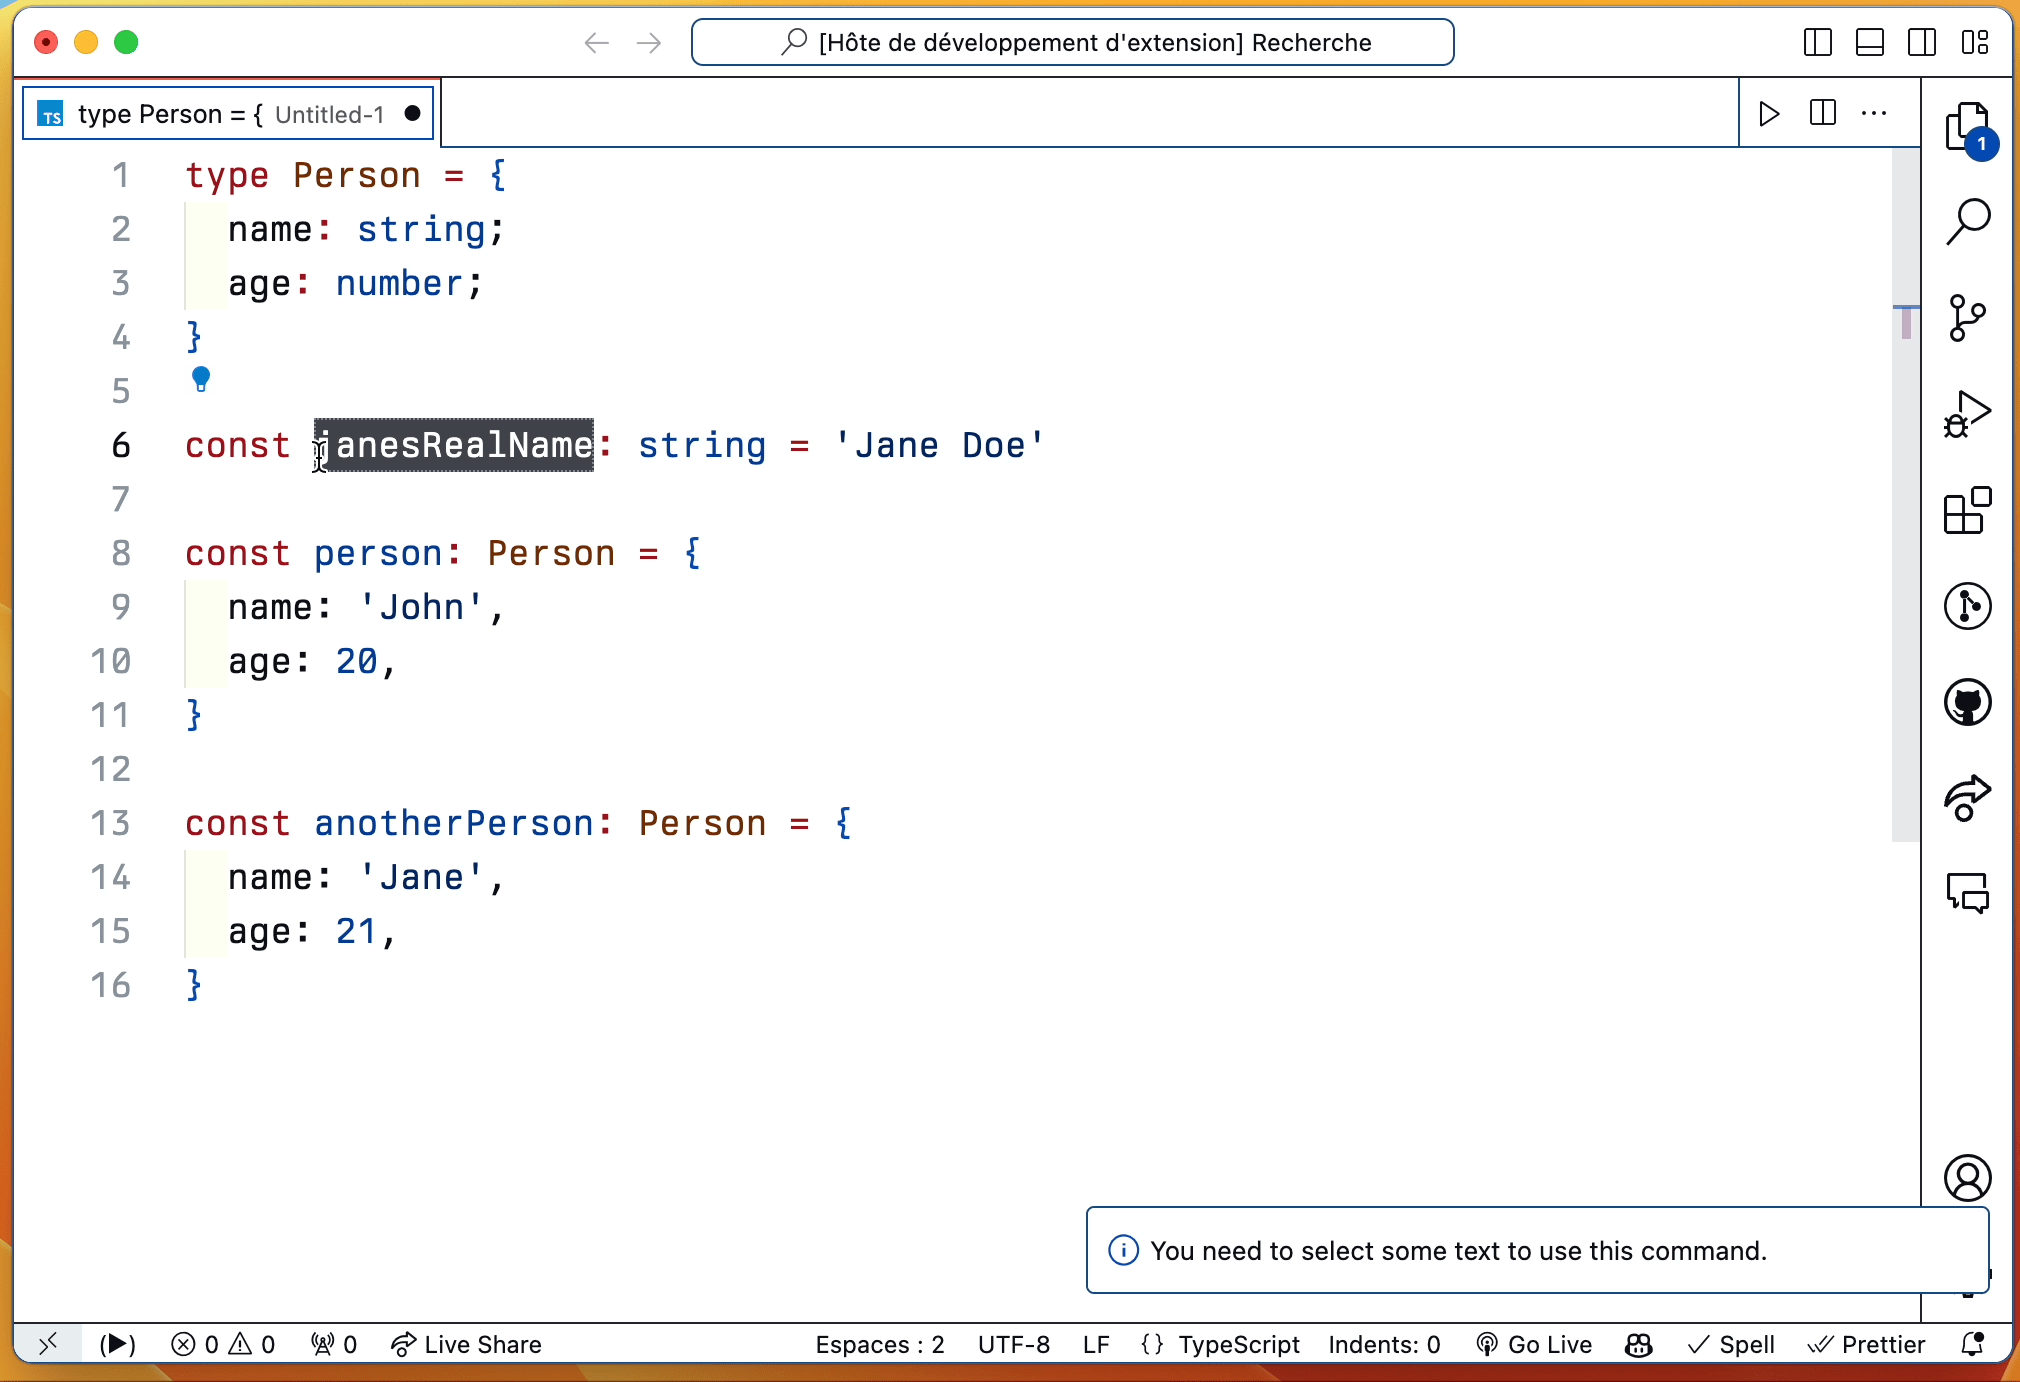This screenshot has height=1382, width=2020.
Task: Open the GitHub panel icon
Action: tap(1967, 702)
